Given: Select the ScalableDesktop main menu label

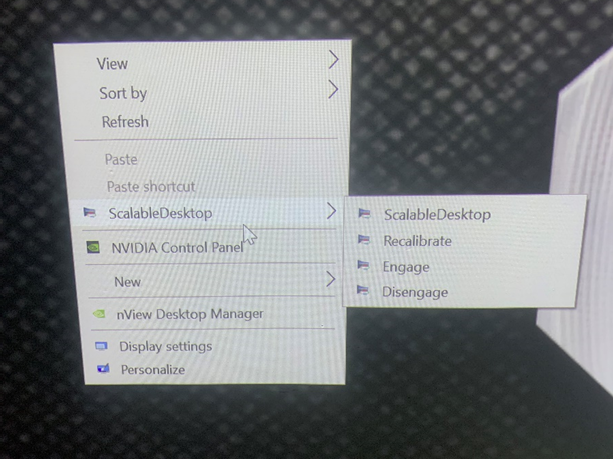Looking at the screenshot, I should (160, 213).
